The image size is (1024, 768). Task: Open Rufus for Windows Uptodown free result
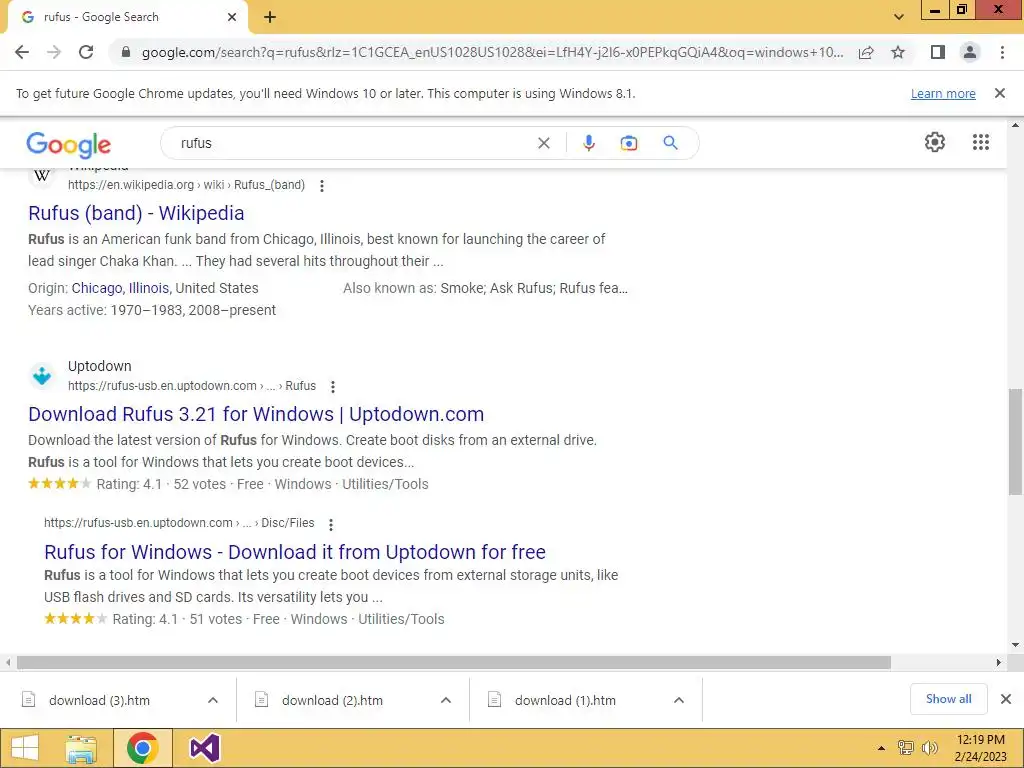(x=295, y=552)
